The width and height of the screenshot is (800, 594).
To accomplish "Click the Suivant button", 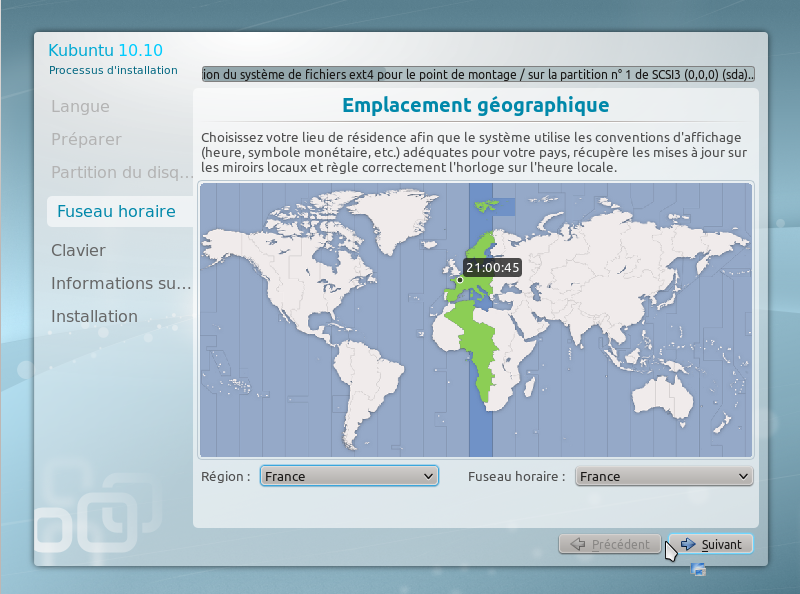I will click(x=710, y=544).
